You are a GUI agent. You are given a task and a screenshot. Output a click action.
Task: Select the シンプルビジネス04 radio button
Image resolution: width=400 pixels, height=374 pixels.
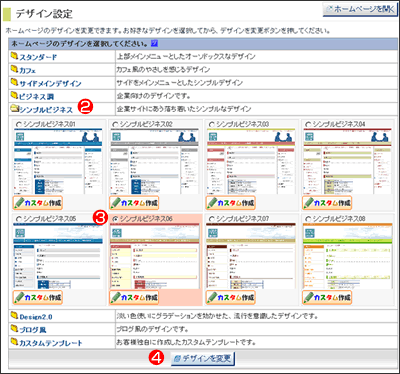(x=308, y=124)
